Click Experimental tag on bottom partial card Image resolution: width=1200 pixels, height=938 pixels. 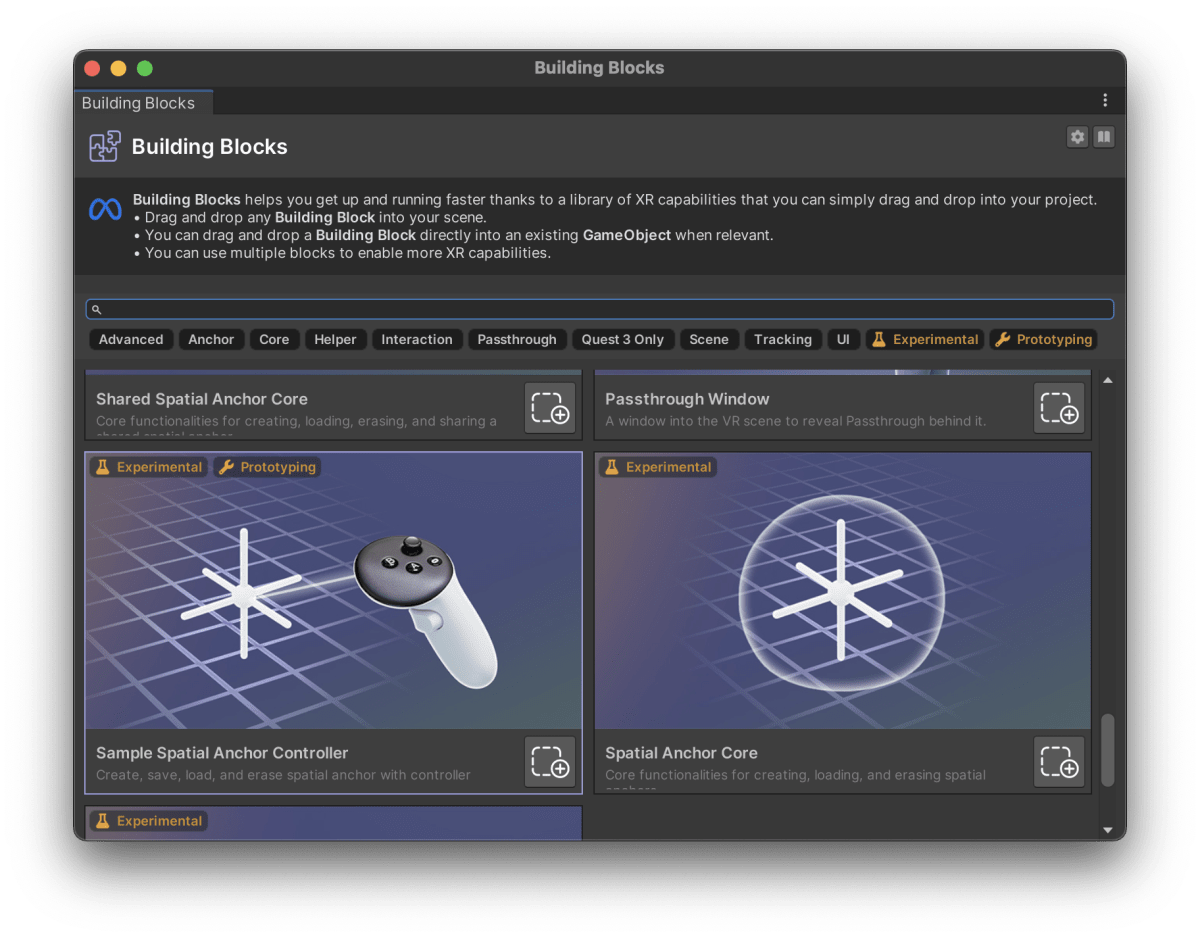coord(149,821)
